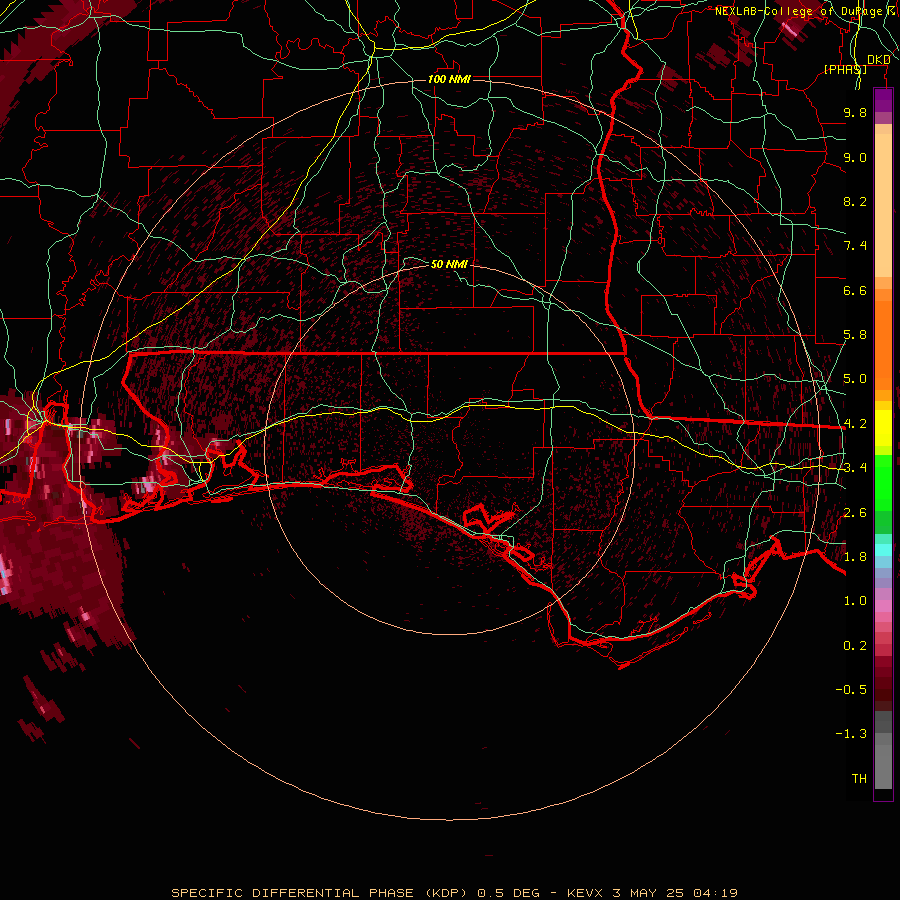The width and height of the screenshot is (900, 900).
Task: Click the [PHAS] units label
Action: click(x=845, y=69)
